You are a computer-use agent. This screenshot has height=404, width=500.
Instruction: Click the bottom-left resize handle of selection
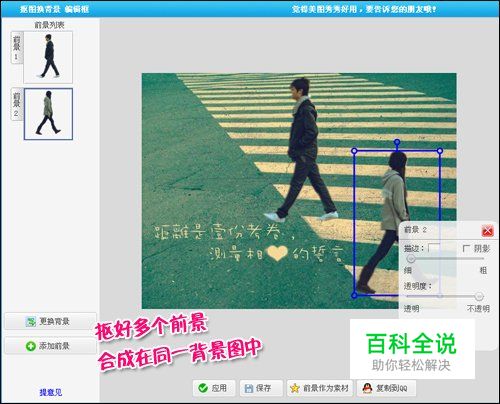pyautogui.click(x=354, y=295)
